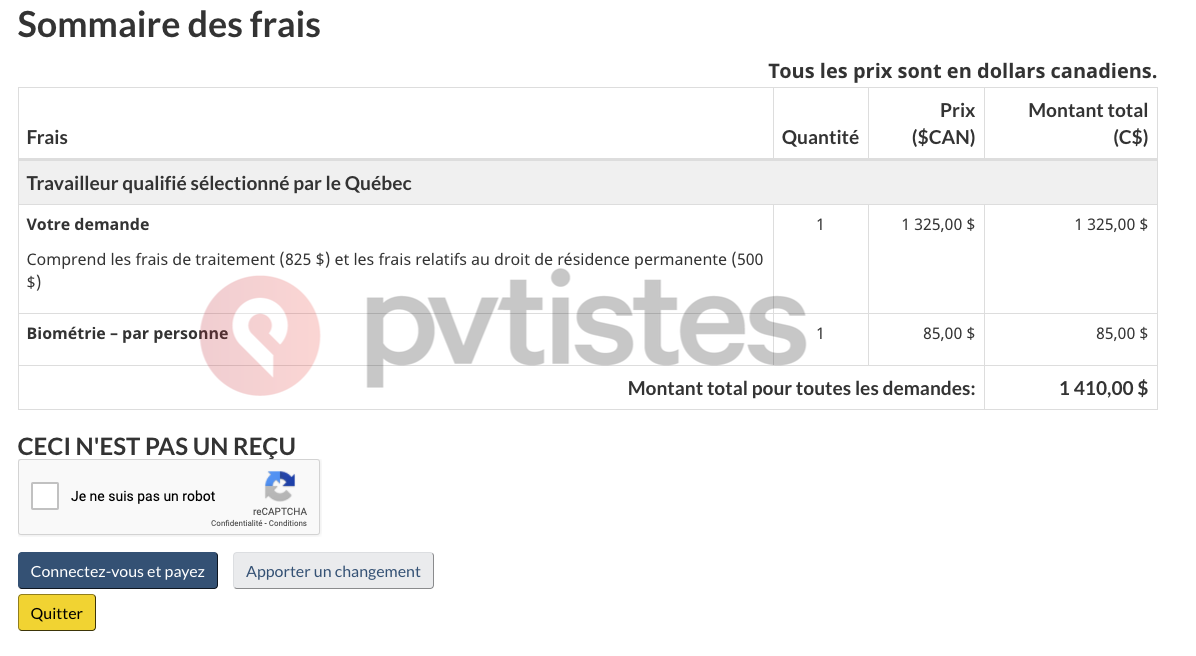
Task: Select the "Votre demande" fee label
Action: 88,224
